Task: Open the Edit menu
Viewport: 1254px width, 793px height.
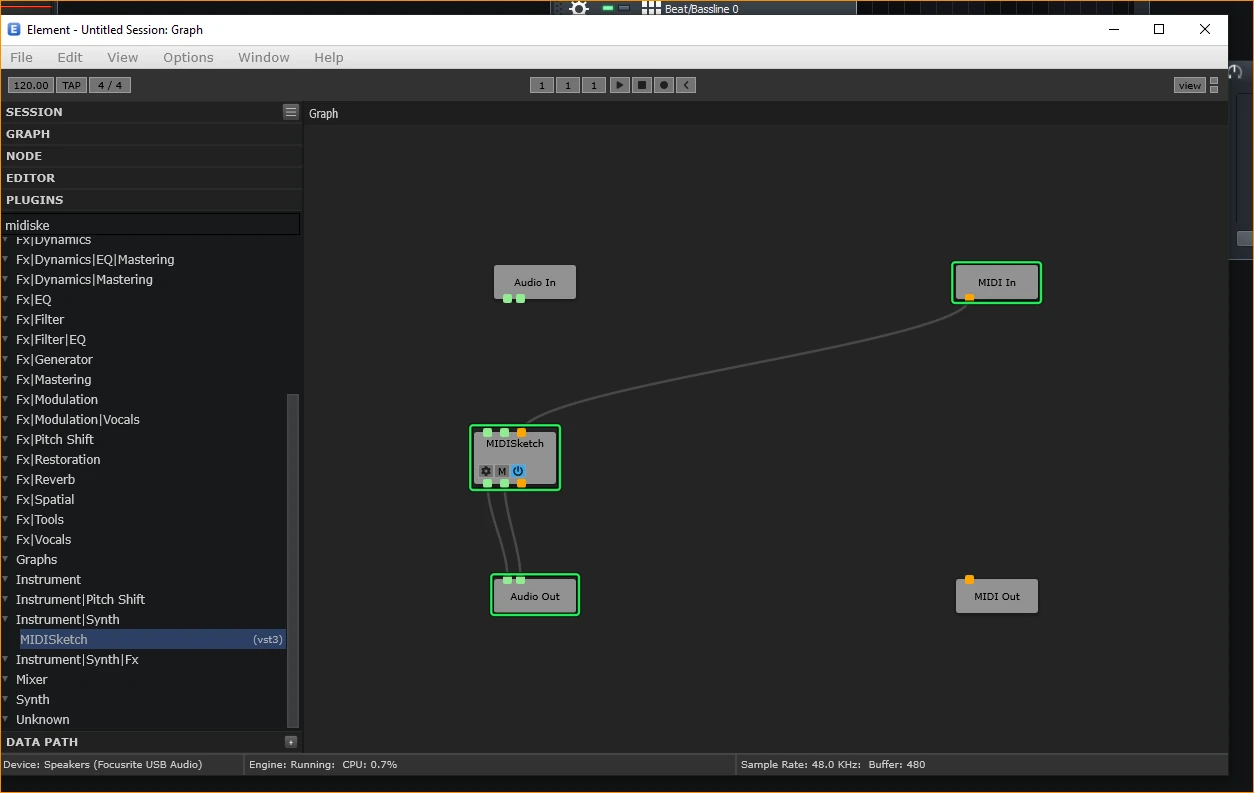Action: (70, 57)
